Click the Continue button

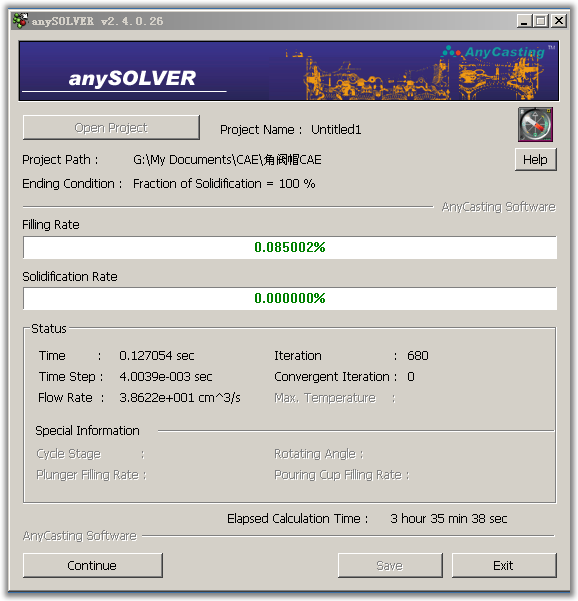coord(93,565)
